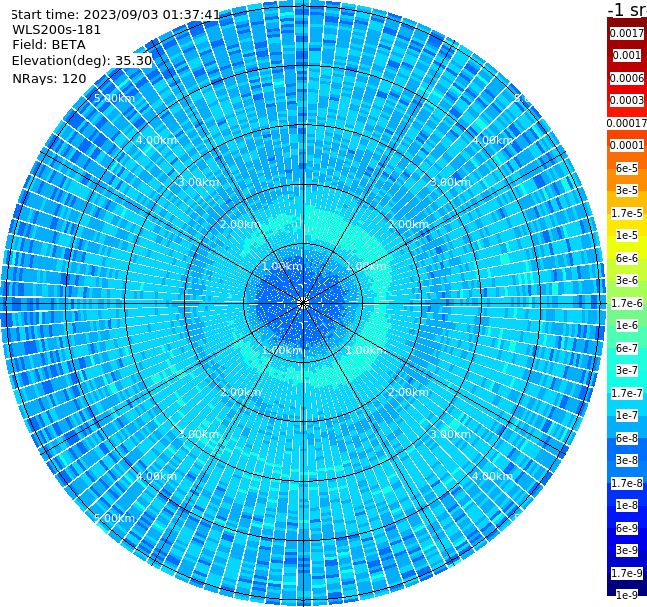Select the 3e-9 colorbar tick label
Viewport: 647px width, 607px height.
(627, 550)
